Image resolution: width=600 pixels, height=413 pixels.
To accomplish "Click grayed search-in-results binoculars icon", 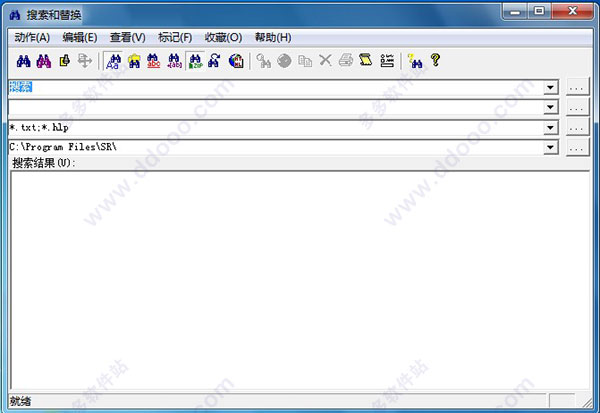I will point(264,61).
